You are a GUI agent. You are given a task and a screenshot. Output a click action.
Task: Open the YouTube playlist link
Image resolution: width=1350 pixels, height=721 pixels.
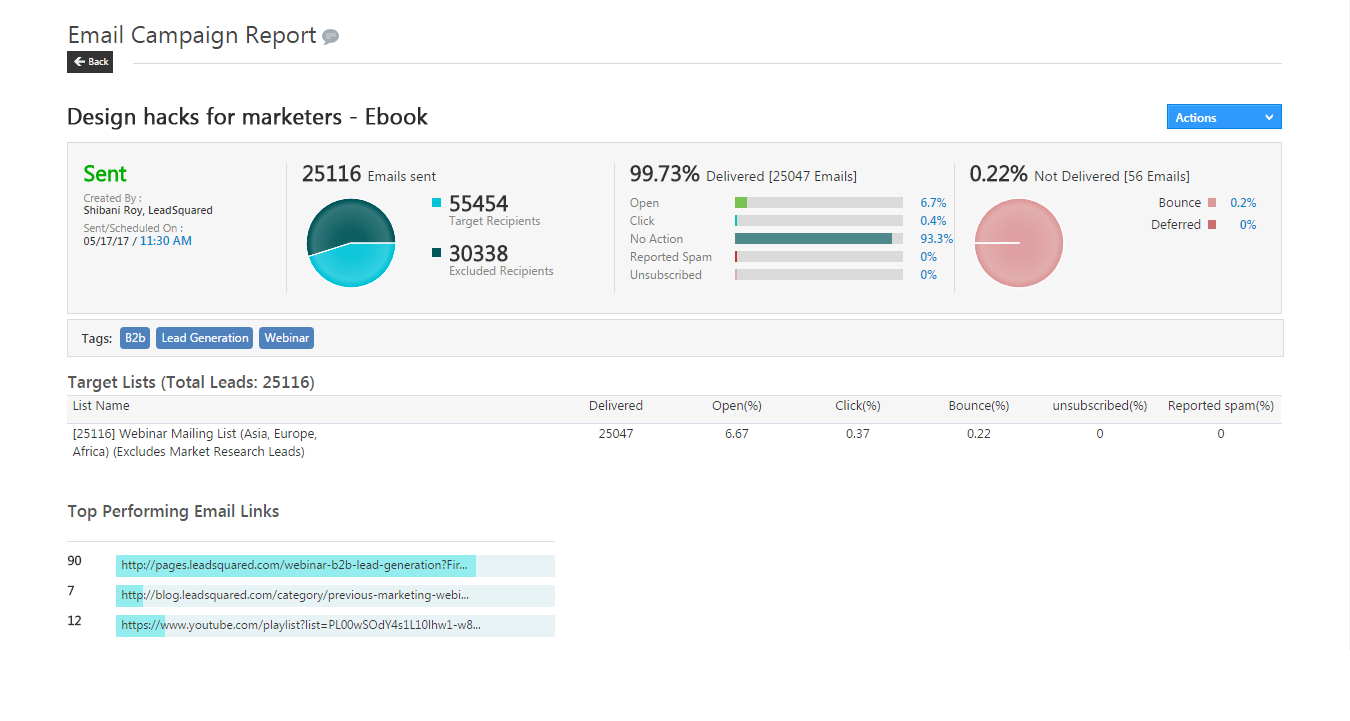click(295, 625)
